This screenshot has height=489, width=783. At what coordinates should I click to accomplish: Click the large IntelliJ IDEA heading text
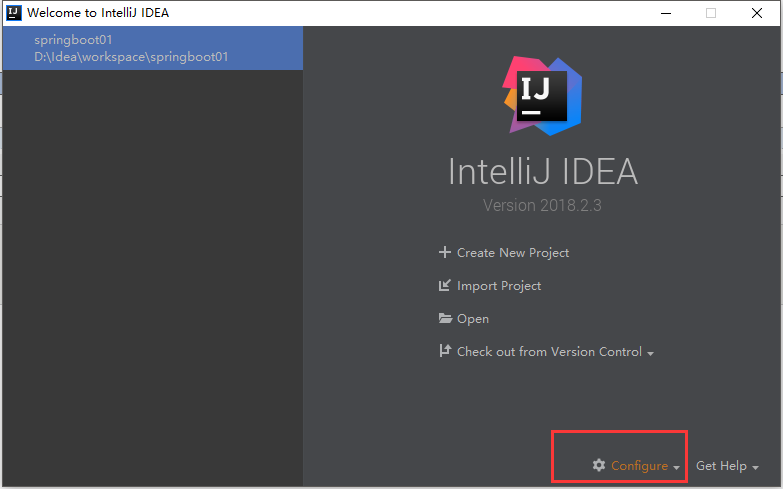(x=543, y=171)
